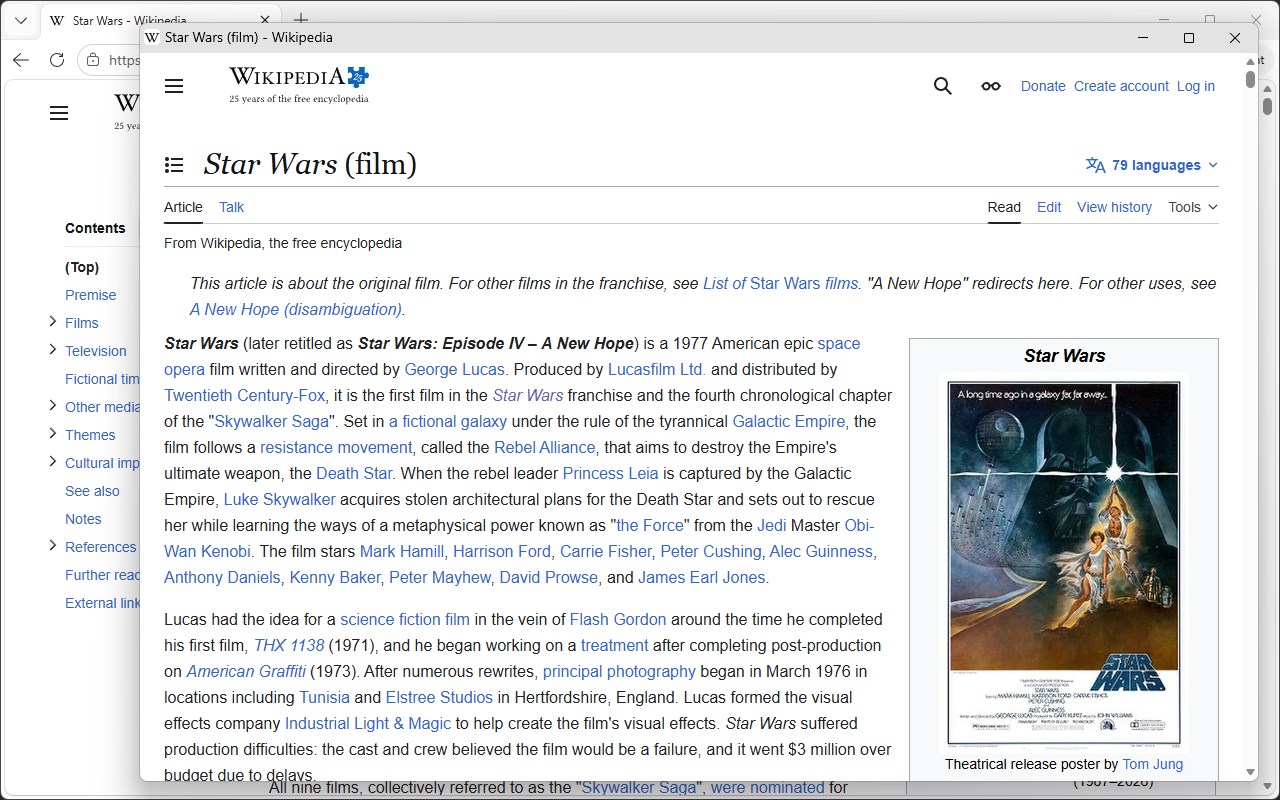This screenshot has height=800, width=1280.
Task: Jump to (Top) in the Contents sidebar
Action: (x=82, y=267)
